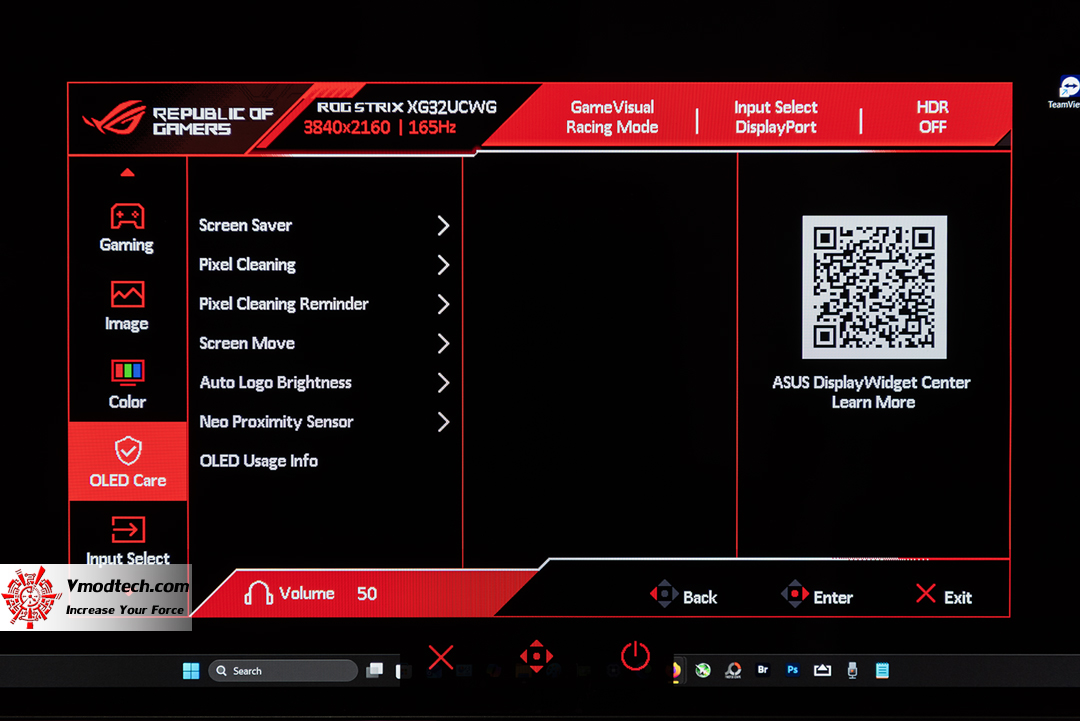
Task: Open the Xbox icon on the taskbar
Action: (x=703, y=670)
